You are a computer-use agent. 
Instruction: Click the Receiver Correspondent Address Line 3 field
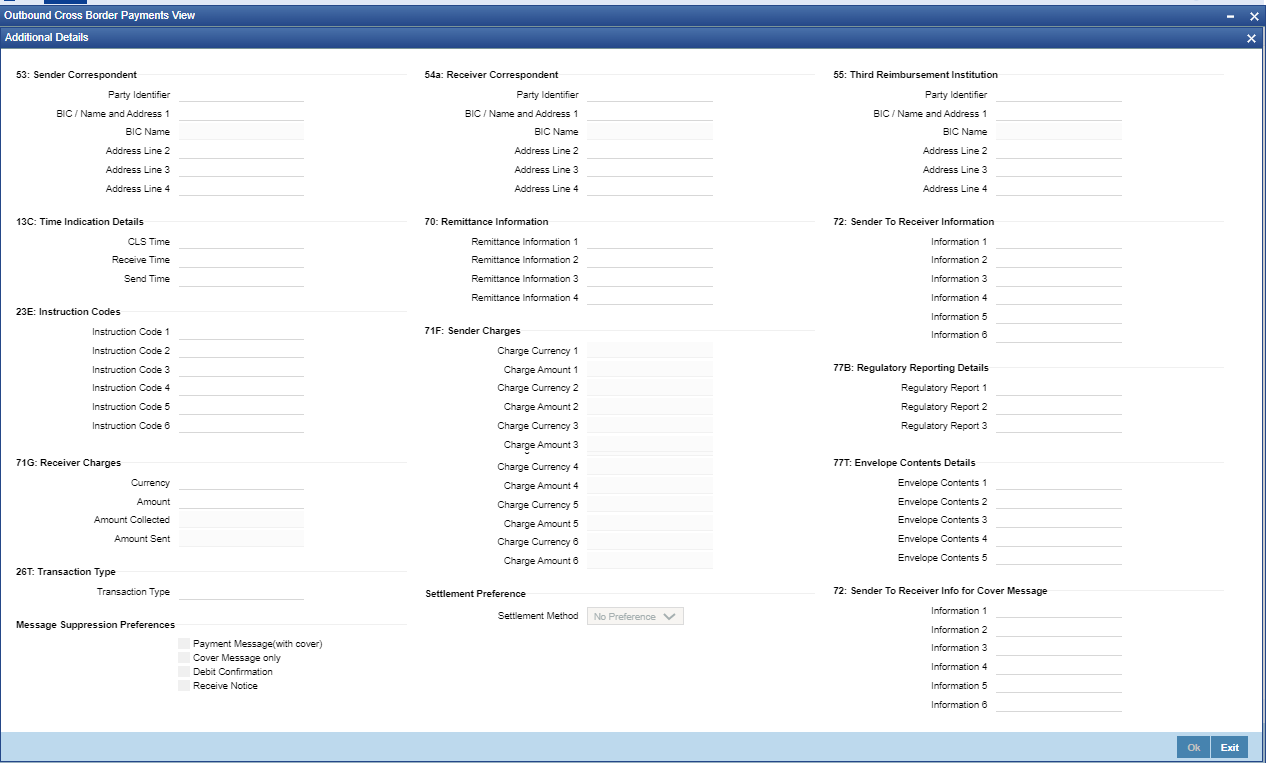[650, 169]
